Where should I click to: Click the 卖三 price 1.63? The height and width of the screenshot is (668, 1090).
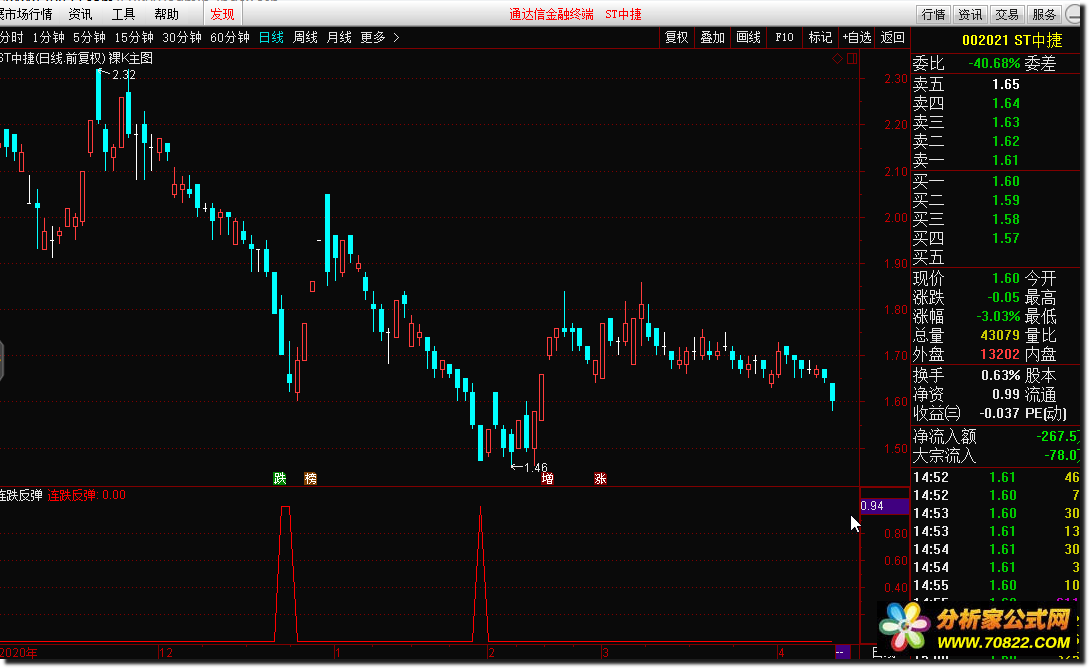(1006, 122)
